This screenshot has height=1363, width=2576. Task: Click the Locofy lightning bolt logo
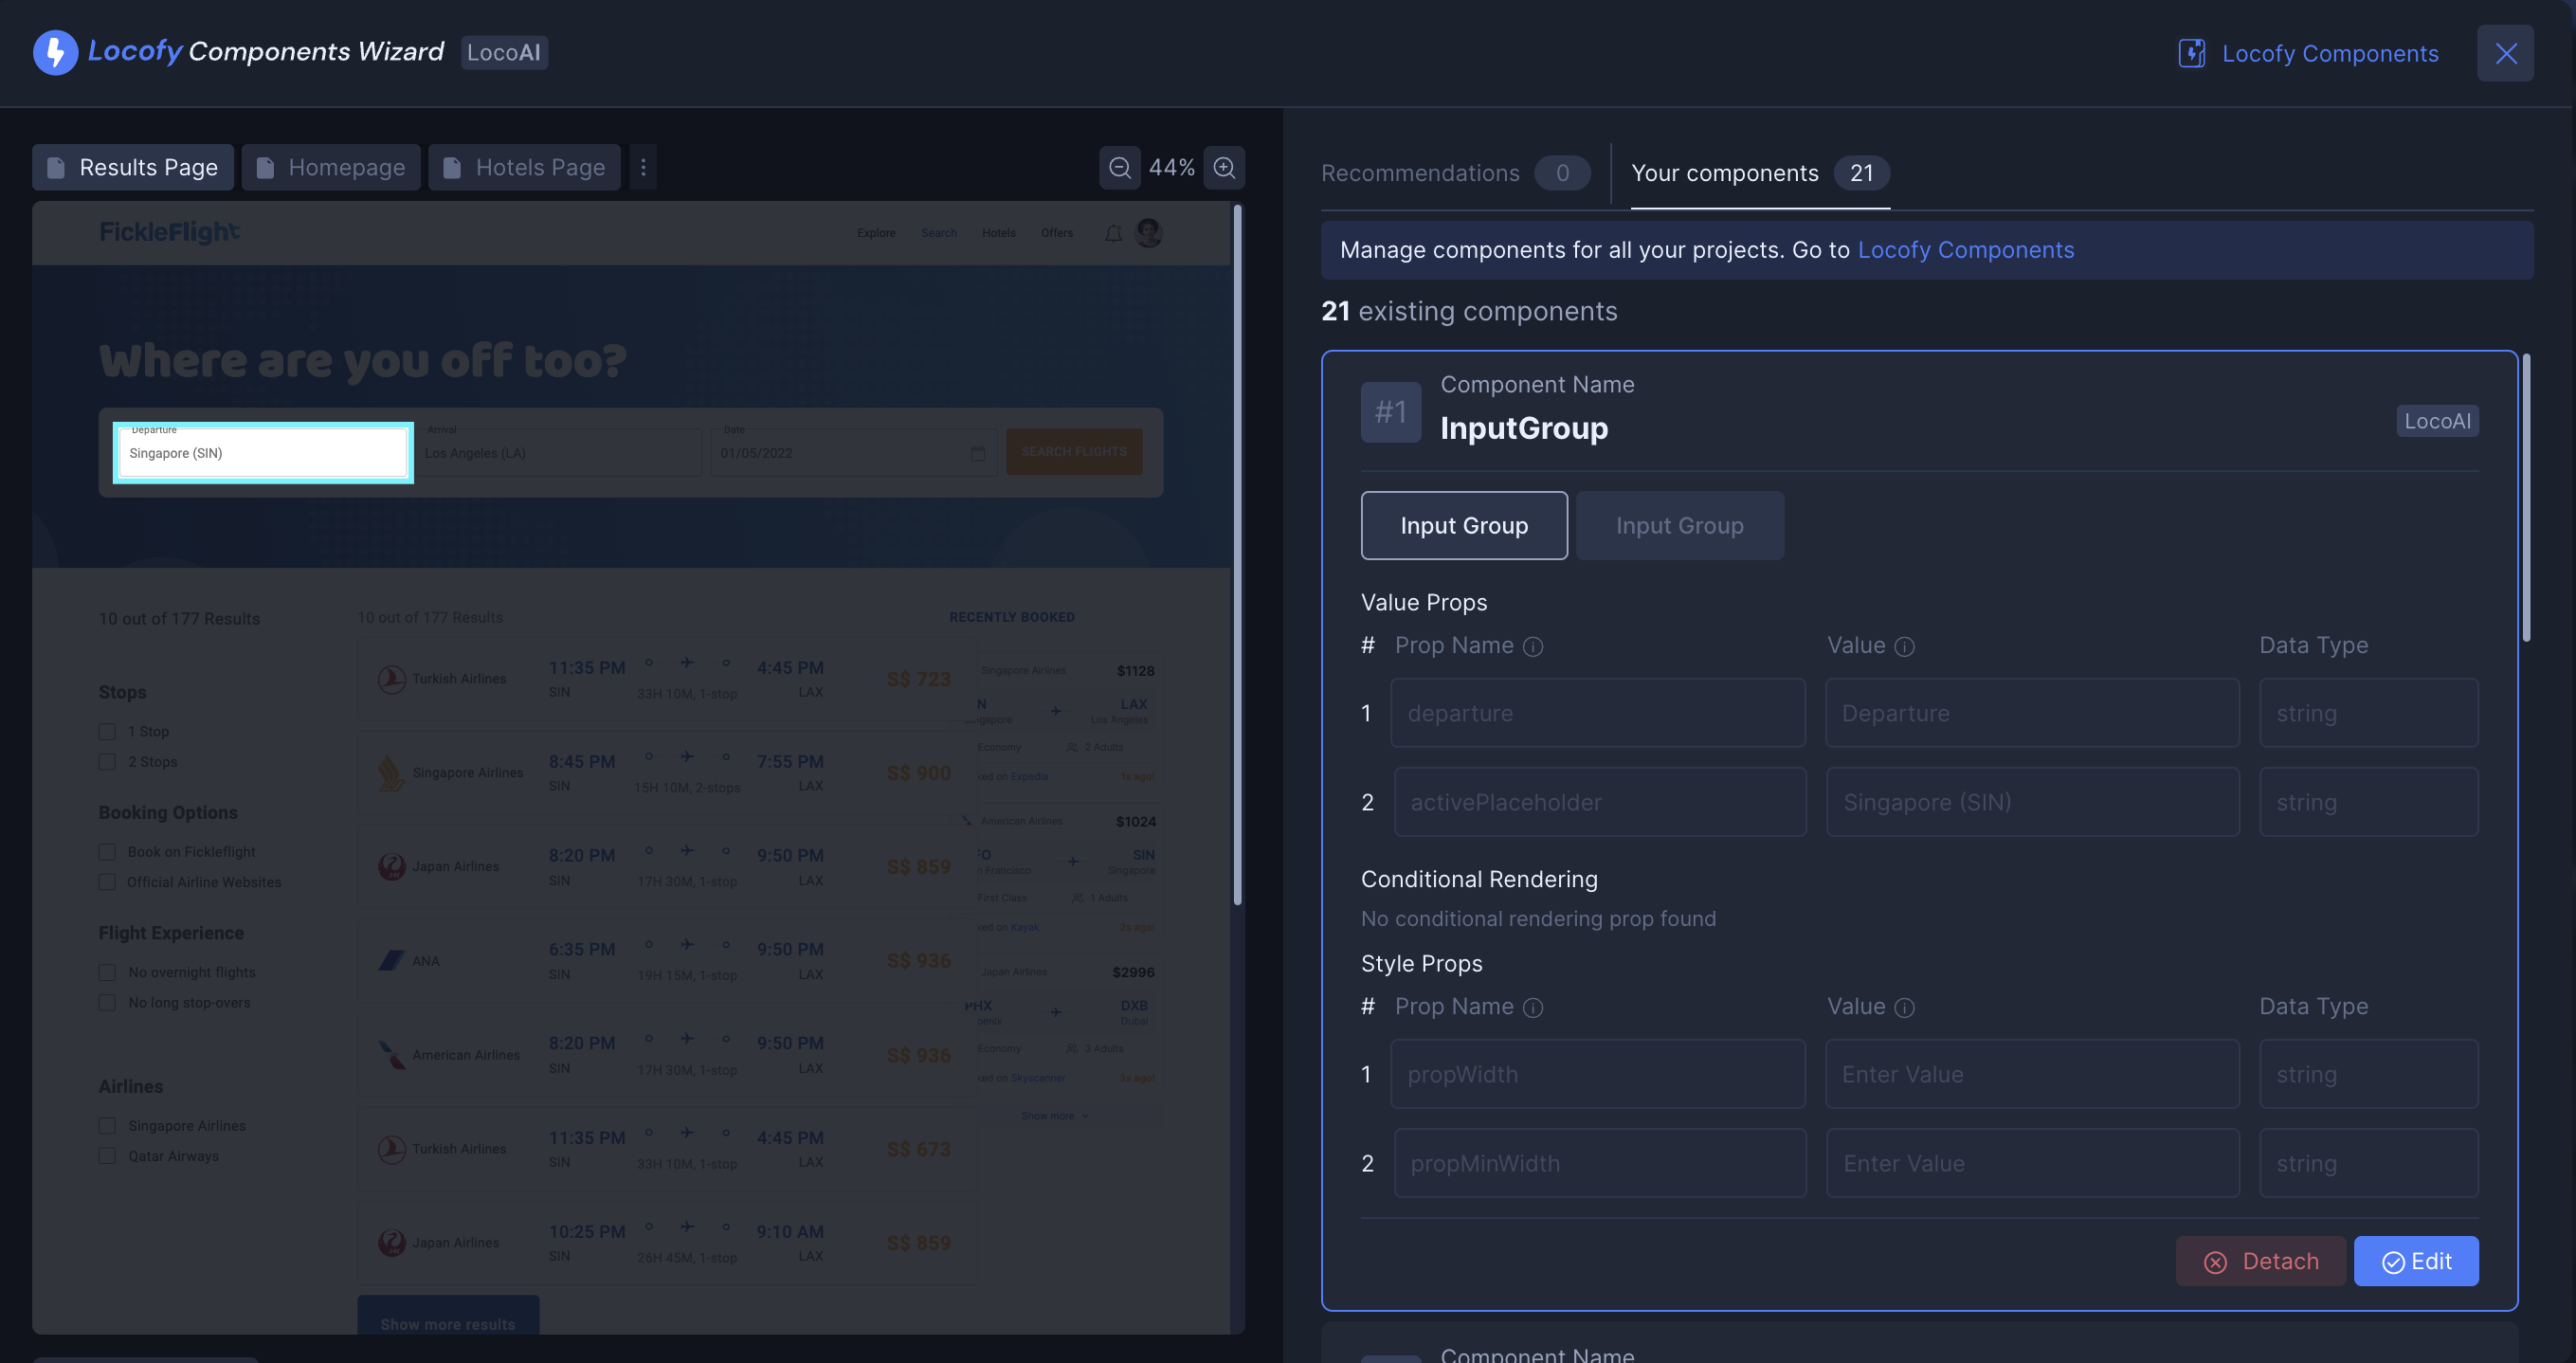(55, 52)
